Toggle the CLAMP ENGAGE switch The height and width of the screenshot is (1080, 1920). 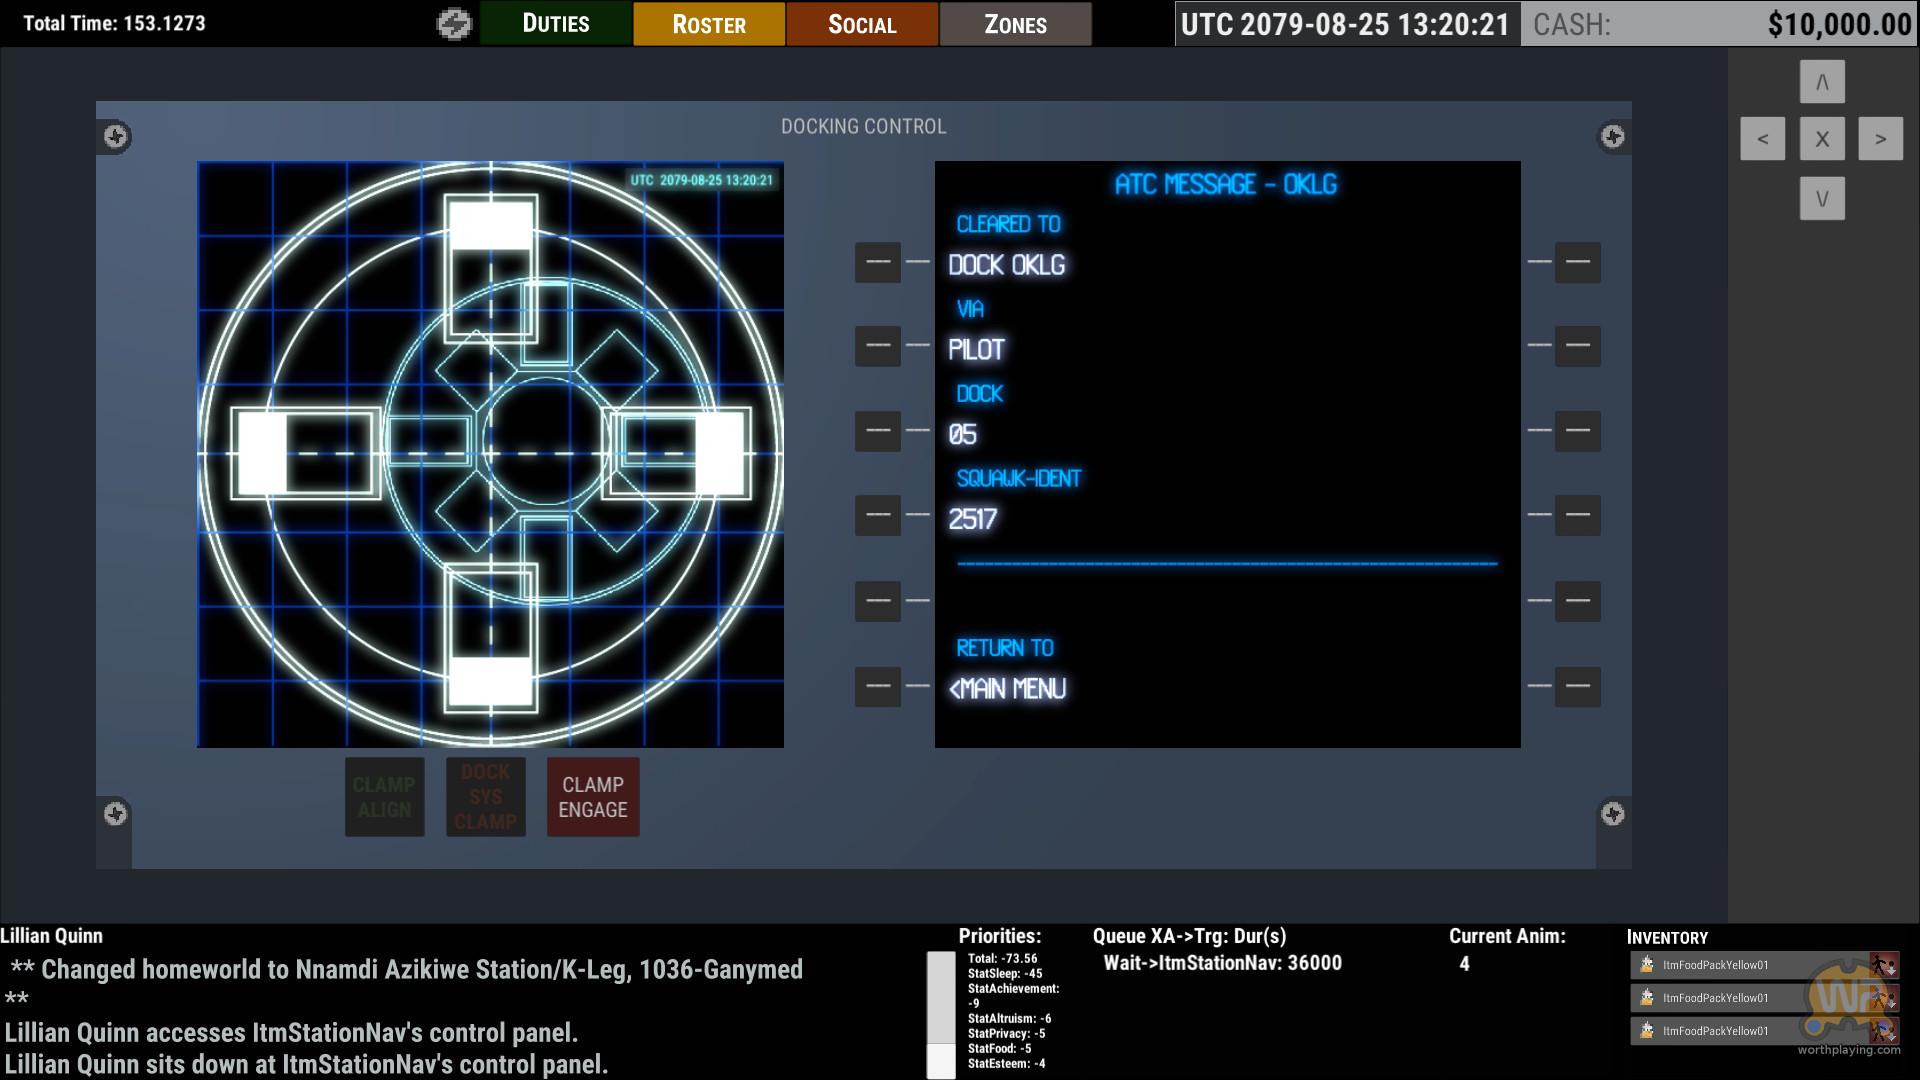coord(593,797)
